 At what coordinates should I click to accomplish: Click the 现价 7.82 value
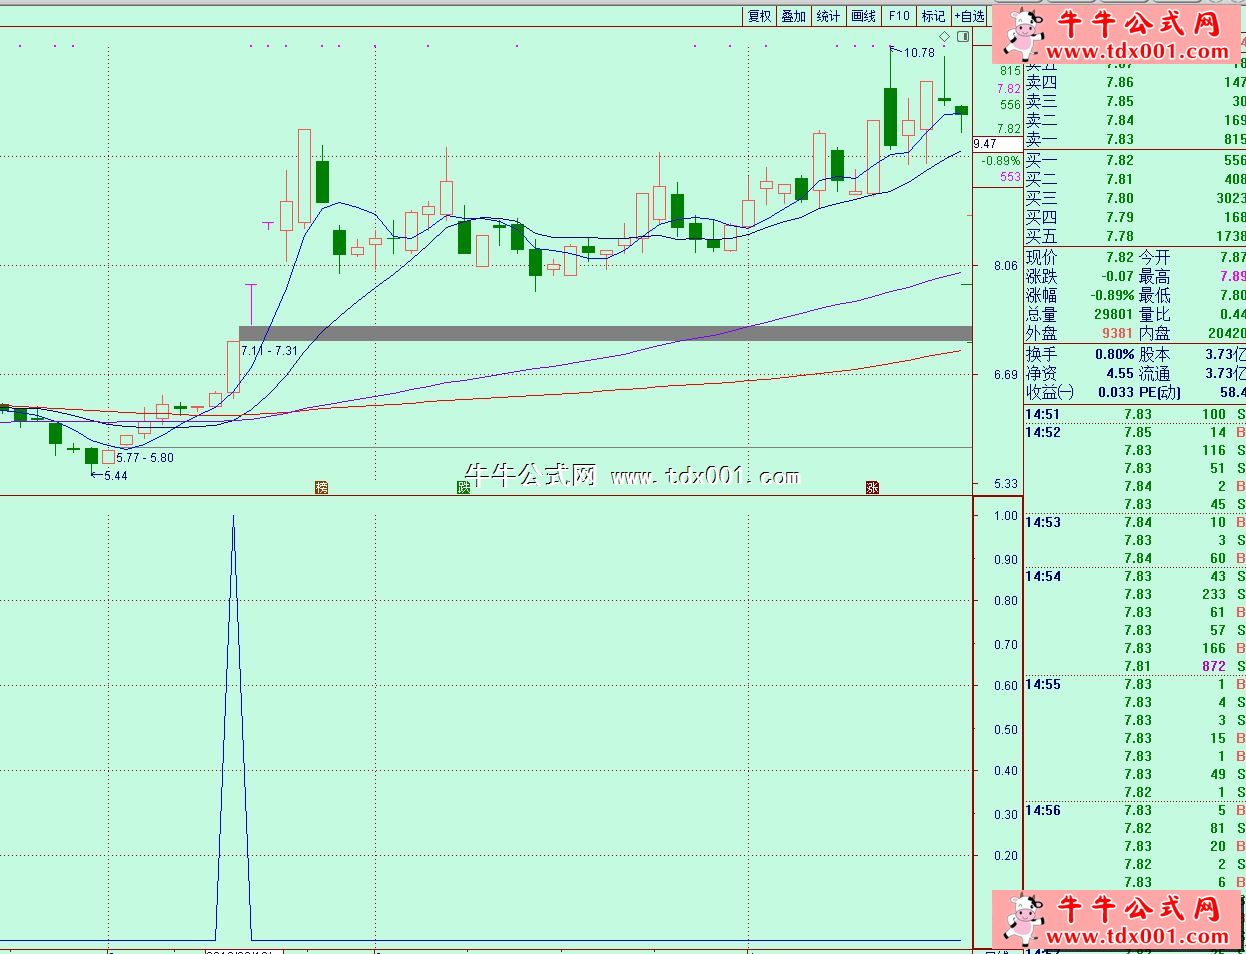pyautogui.click(x=1120, y=257)
